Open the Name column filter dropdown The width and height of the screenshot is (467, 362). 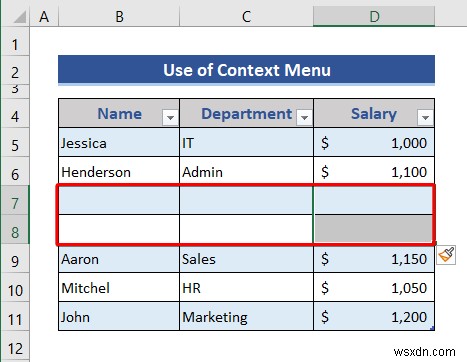click(x=170, y=117)
